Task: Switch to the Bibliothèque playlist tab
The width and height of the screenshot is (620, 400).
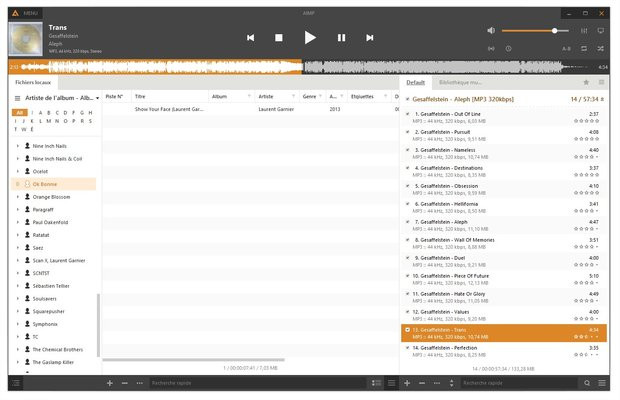Action: [x=460, y=82]
